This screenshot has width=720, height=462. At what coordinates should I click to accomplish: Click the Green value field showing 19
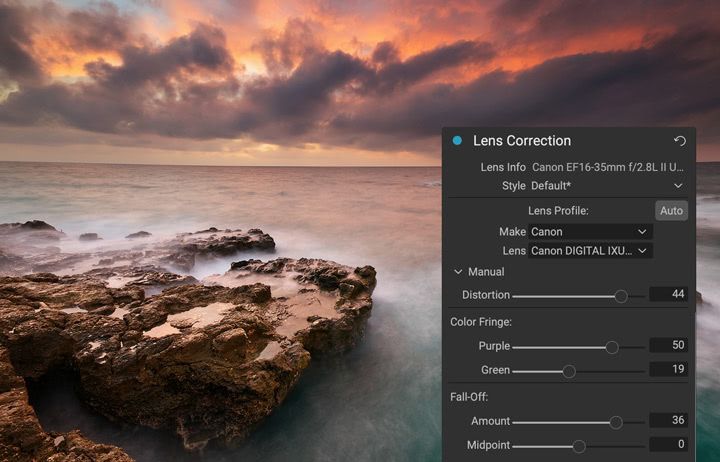pos(668,369)
